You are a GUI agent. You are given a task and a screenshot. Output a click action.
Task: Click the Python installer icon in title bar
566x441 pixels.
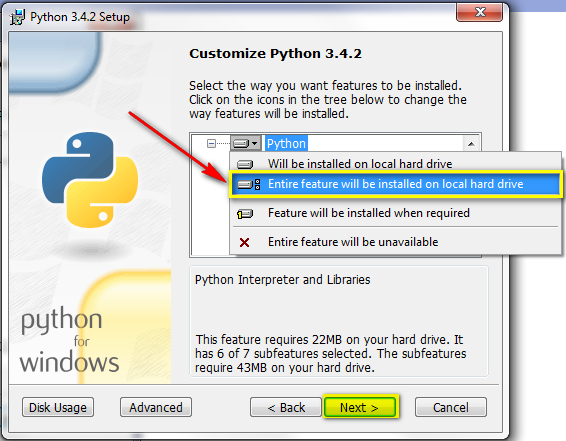(17, 17)
